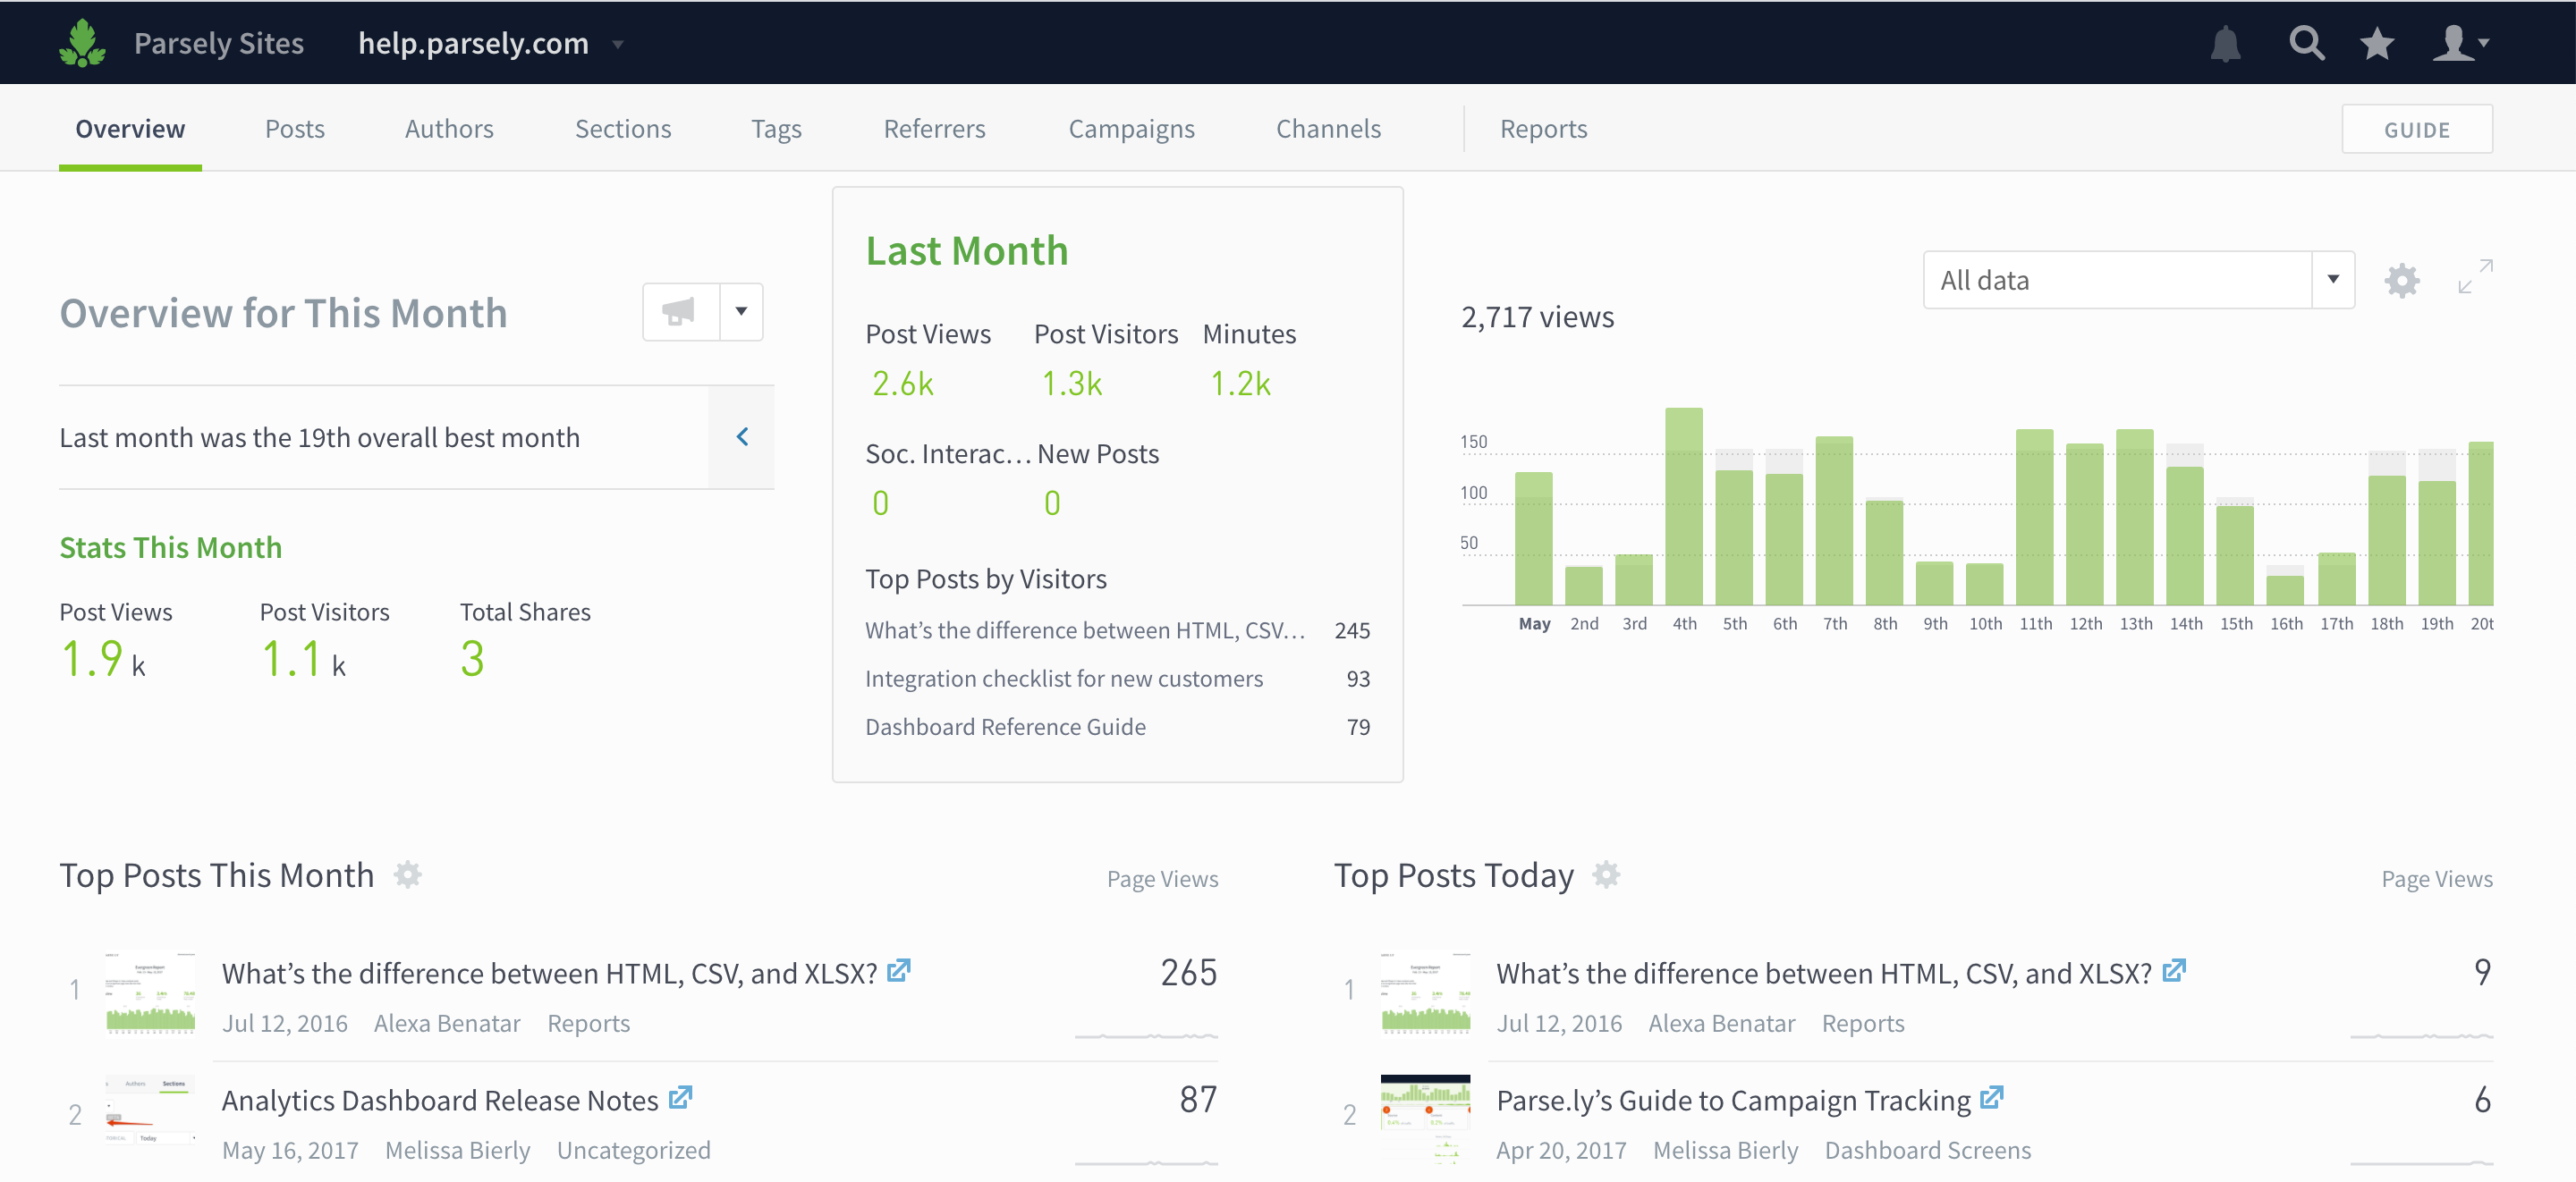The width and height of the screenshot is (2576, 1182).
Task: Open the dropdown arrow beside the megaphone
Action: pyautogui.click(x=741, y=312)
